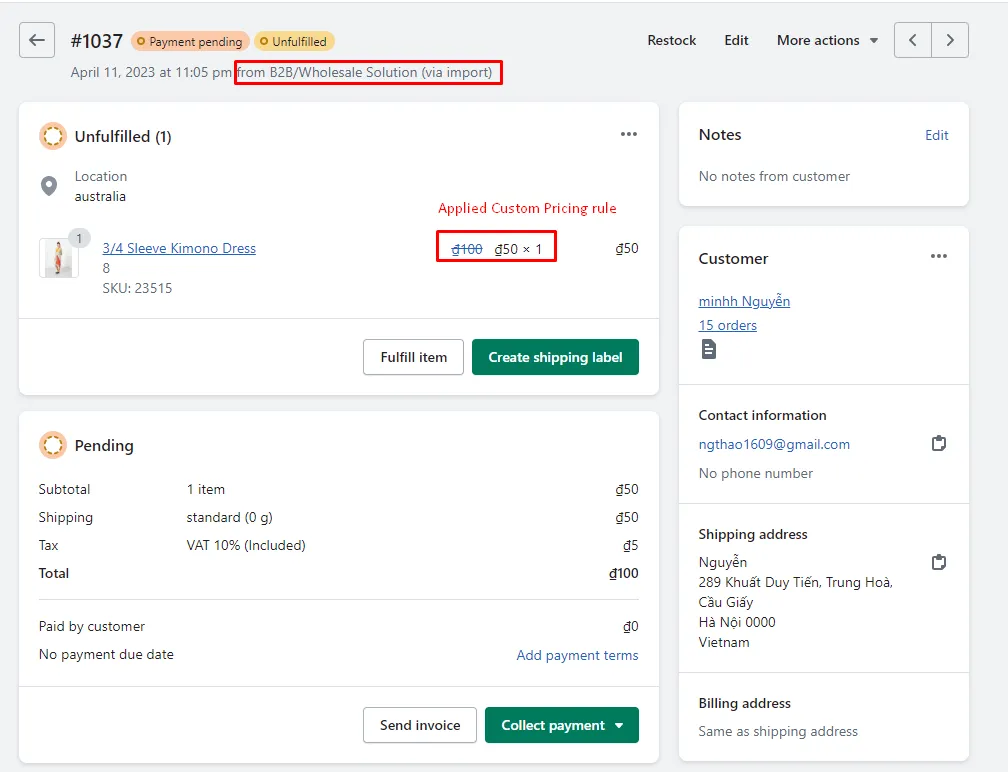
Task: Copy the customer email via clipboard icon
Action: tap(939, 444)
